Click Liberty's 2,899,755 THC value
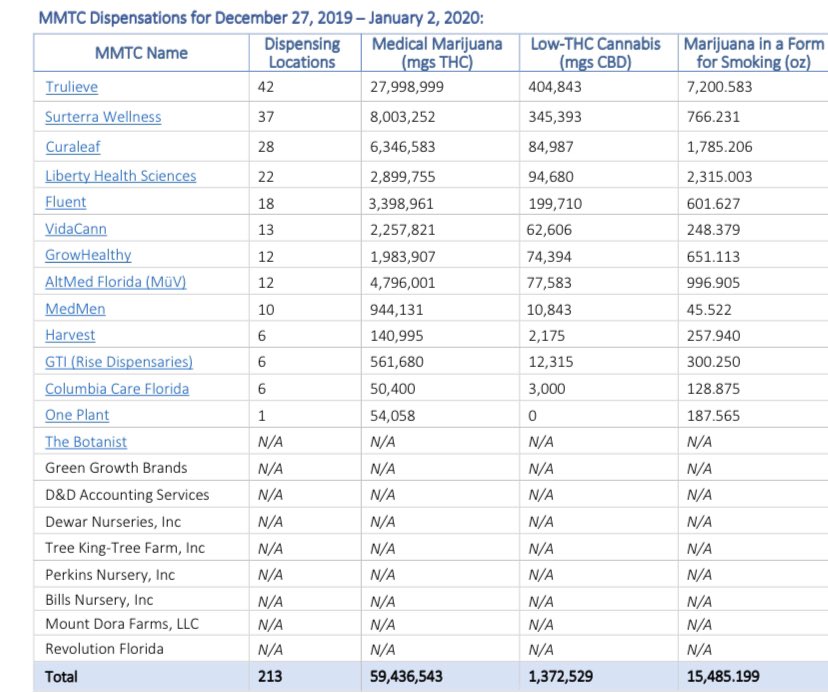This screenshot has width=828, height=693. click(x=402, y=176)
